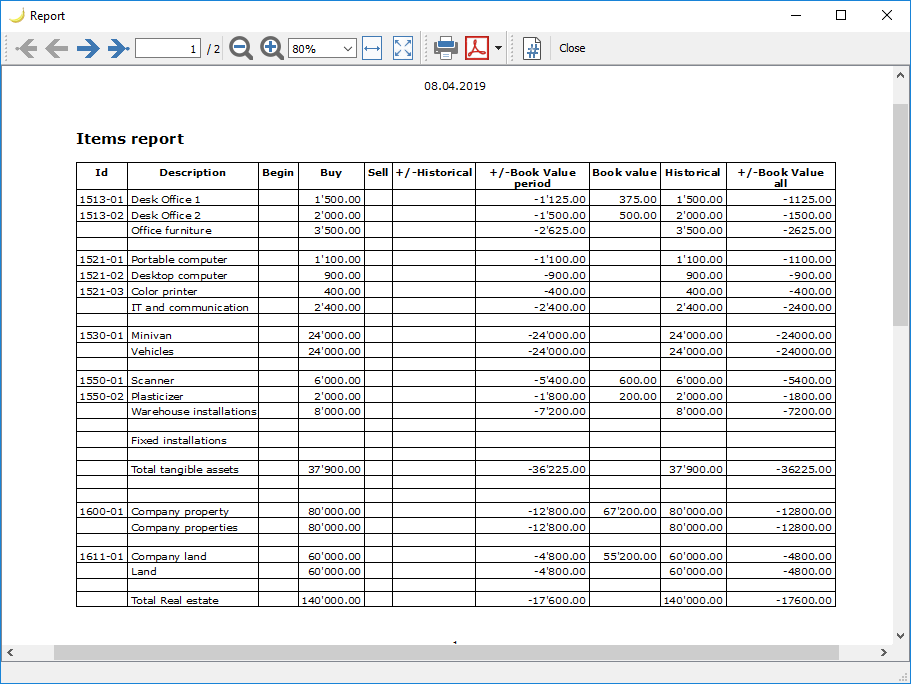Viewport: 911px width, 685px height.
Task: Click the 'Total tangible assets' row
Action: pyautogui.click(x=456, y=469)
